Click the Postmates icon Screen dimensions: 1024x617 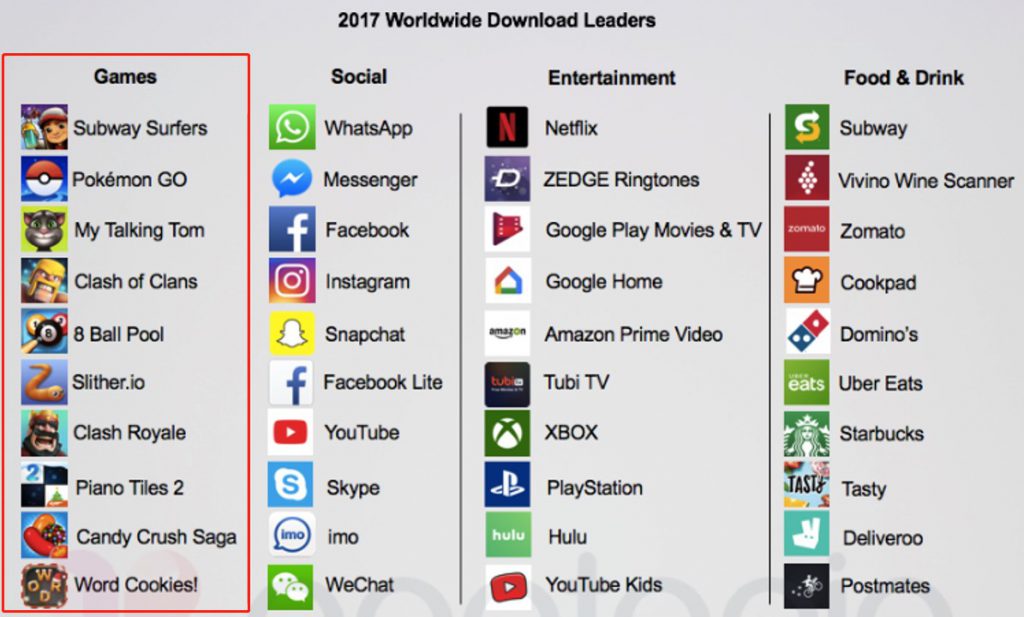click(x=807, y=586)
